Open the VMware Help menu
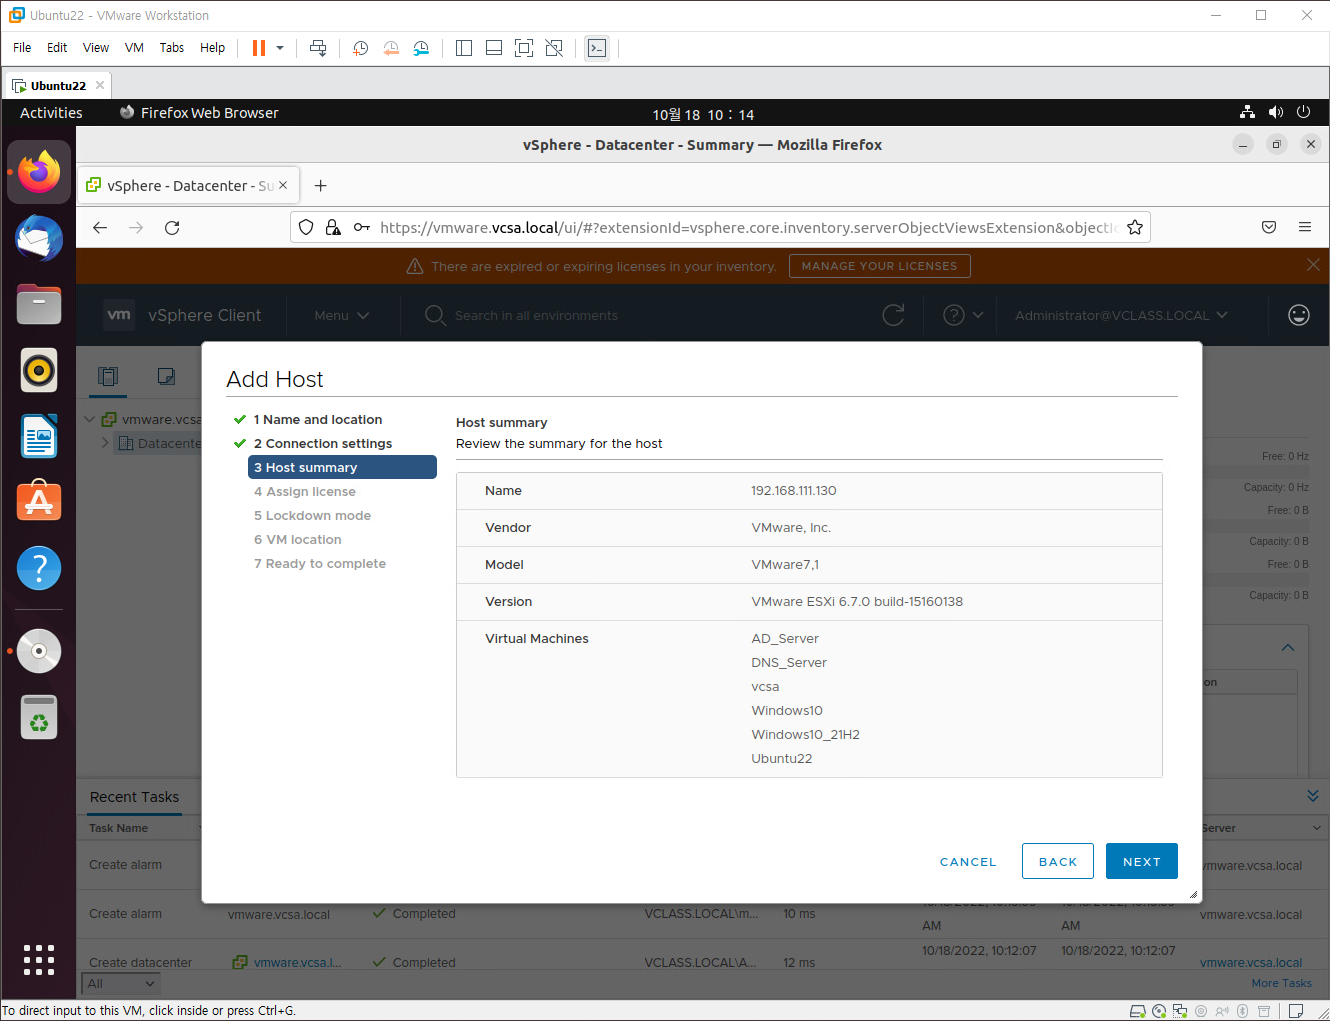1330x1021 pixels. point(212,48)
